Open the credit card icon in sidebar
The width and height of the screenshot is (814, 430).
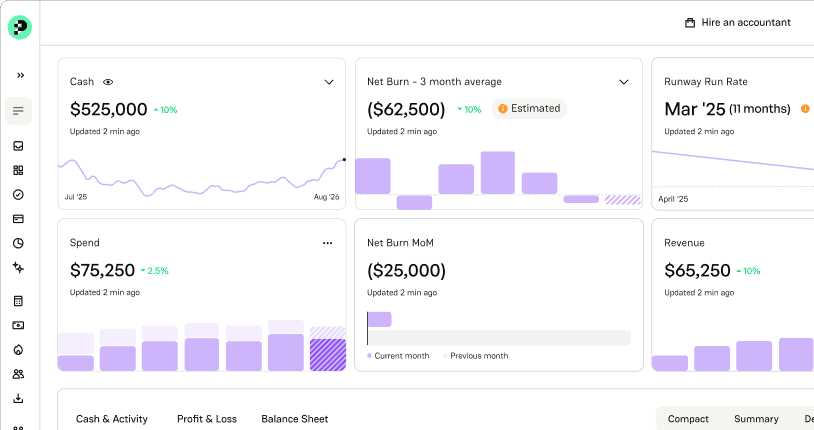[18, 219]
